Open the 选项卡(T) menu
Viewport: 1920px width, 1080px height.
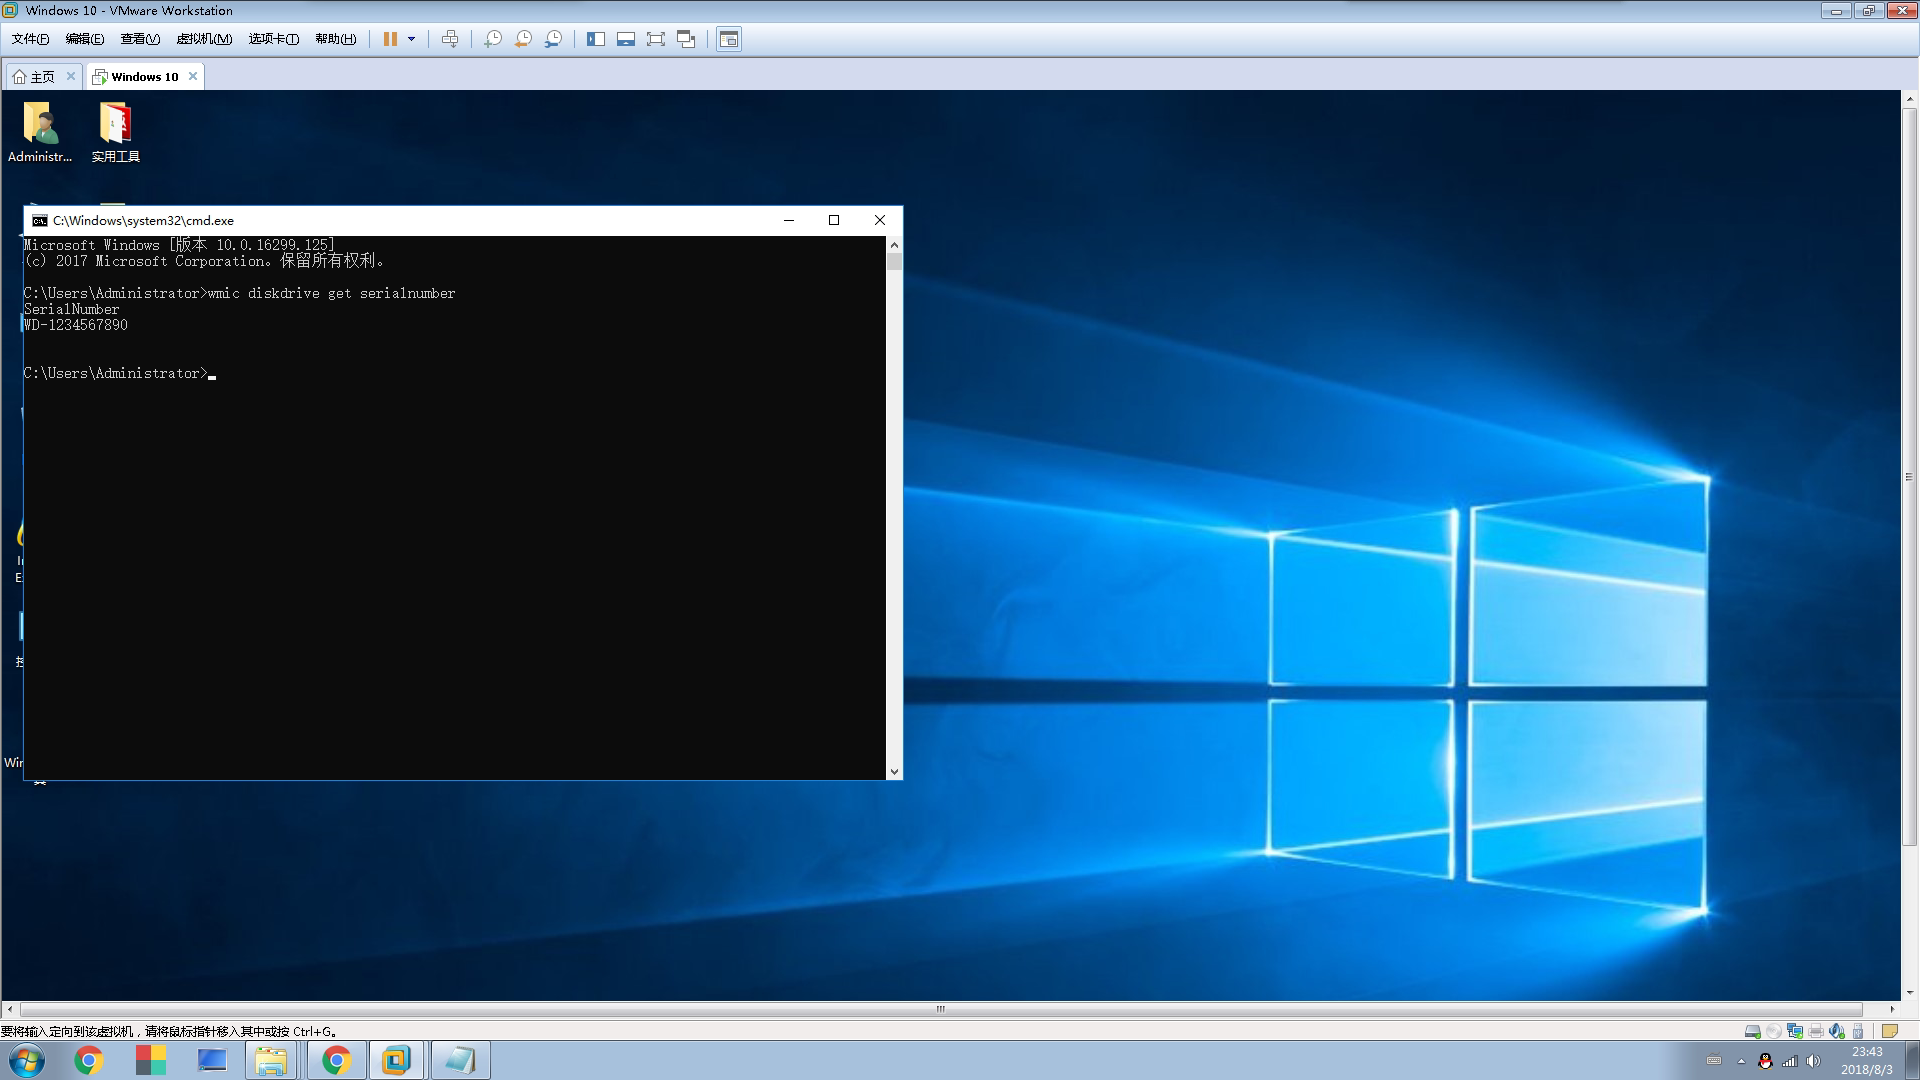pyautogui.click(x=273, y=39)
